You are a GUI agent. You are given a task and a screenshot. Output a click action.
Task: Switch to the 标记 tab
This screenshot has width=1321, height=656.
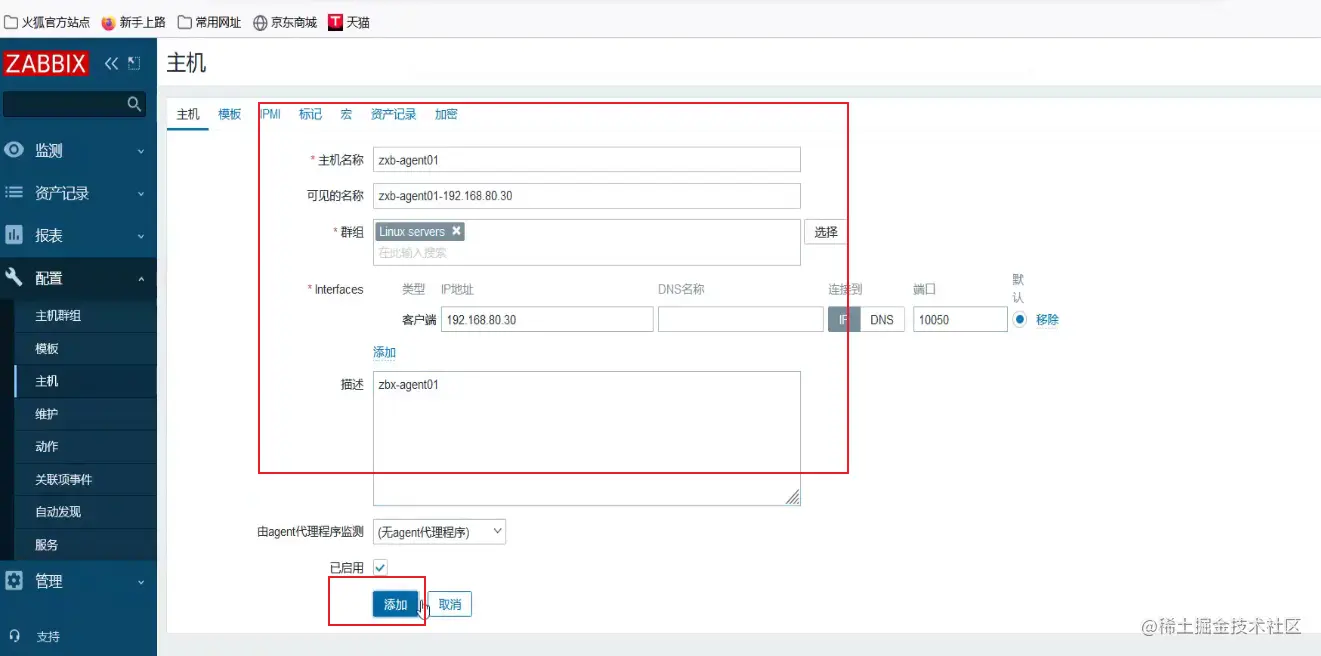tap(310, 114)
